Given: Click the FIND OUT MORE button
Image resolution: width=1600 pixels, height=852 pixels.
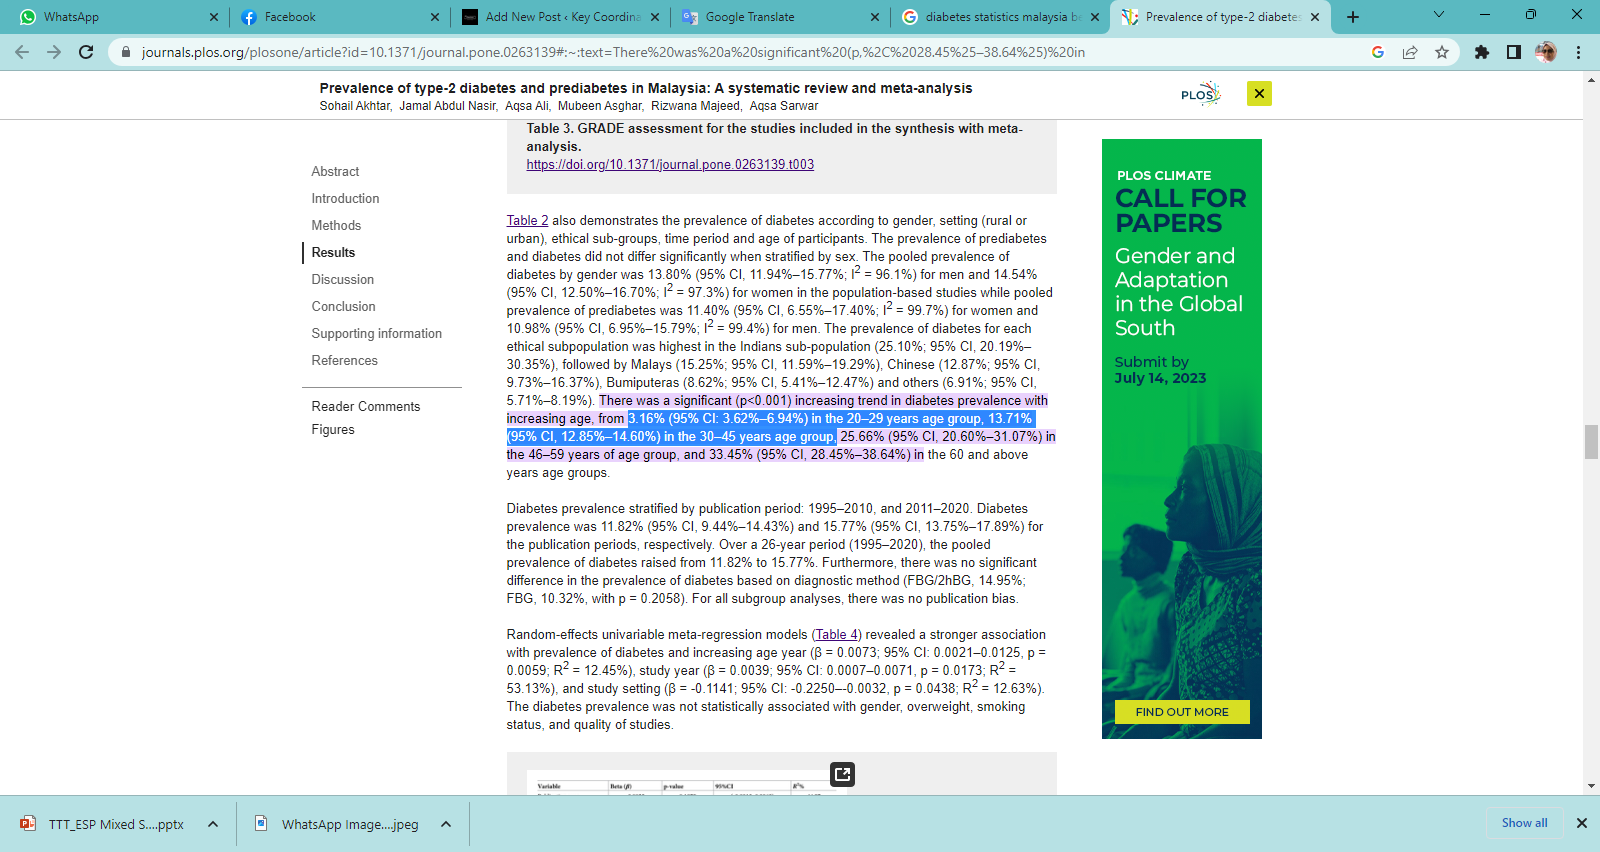Looking at the screenshot, I should pyautogui.click(x=1182, y=712).
